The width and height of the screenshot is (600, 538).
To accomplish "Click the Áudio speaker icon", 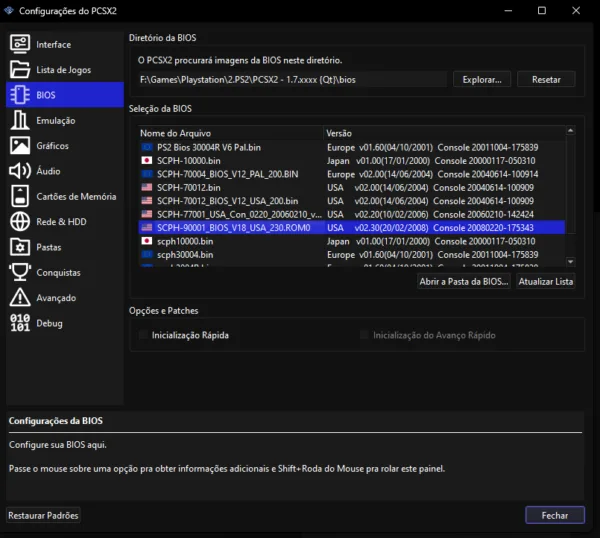I will (20, 171).
